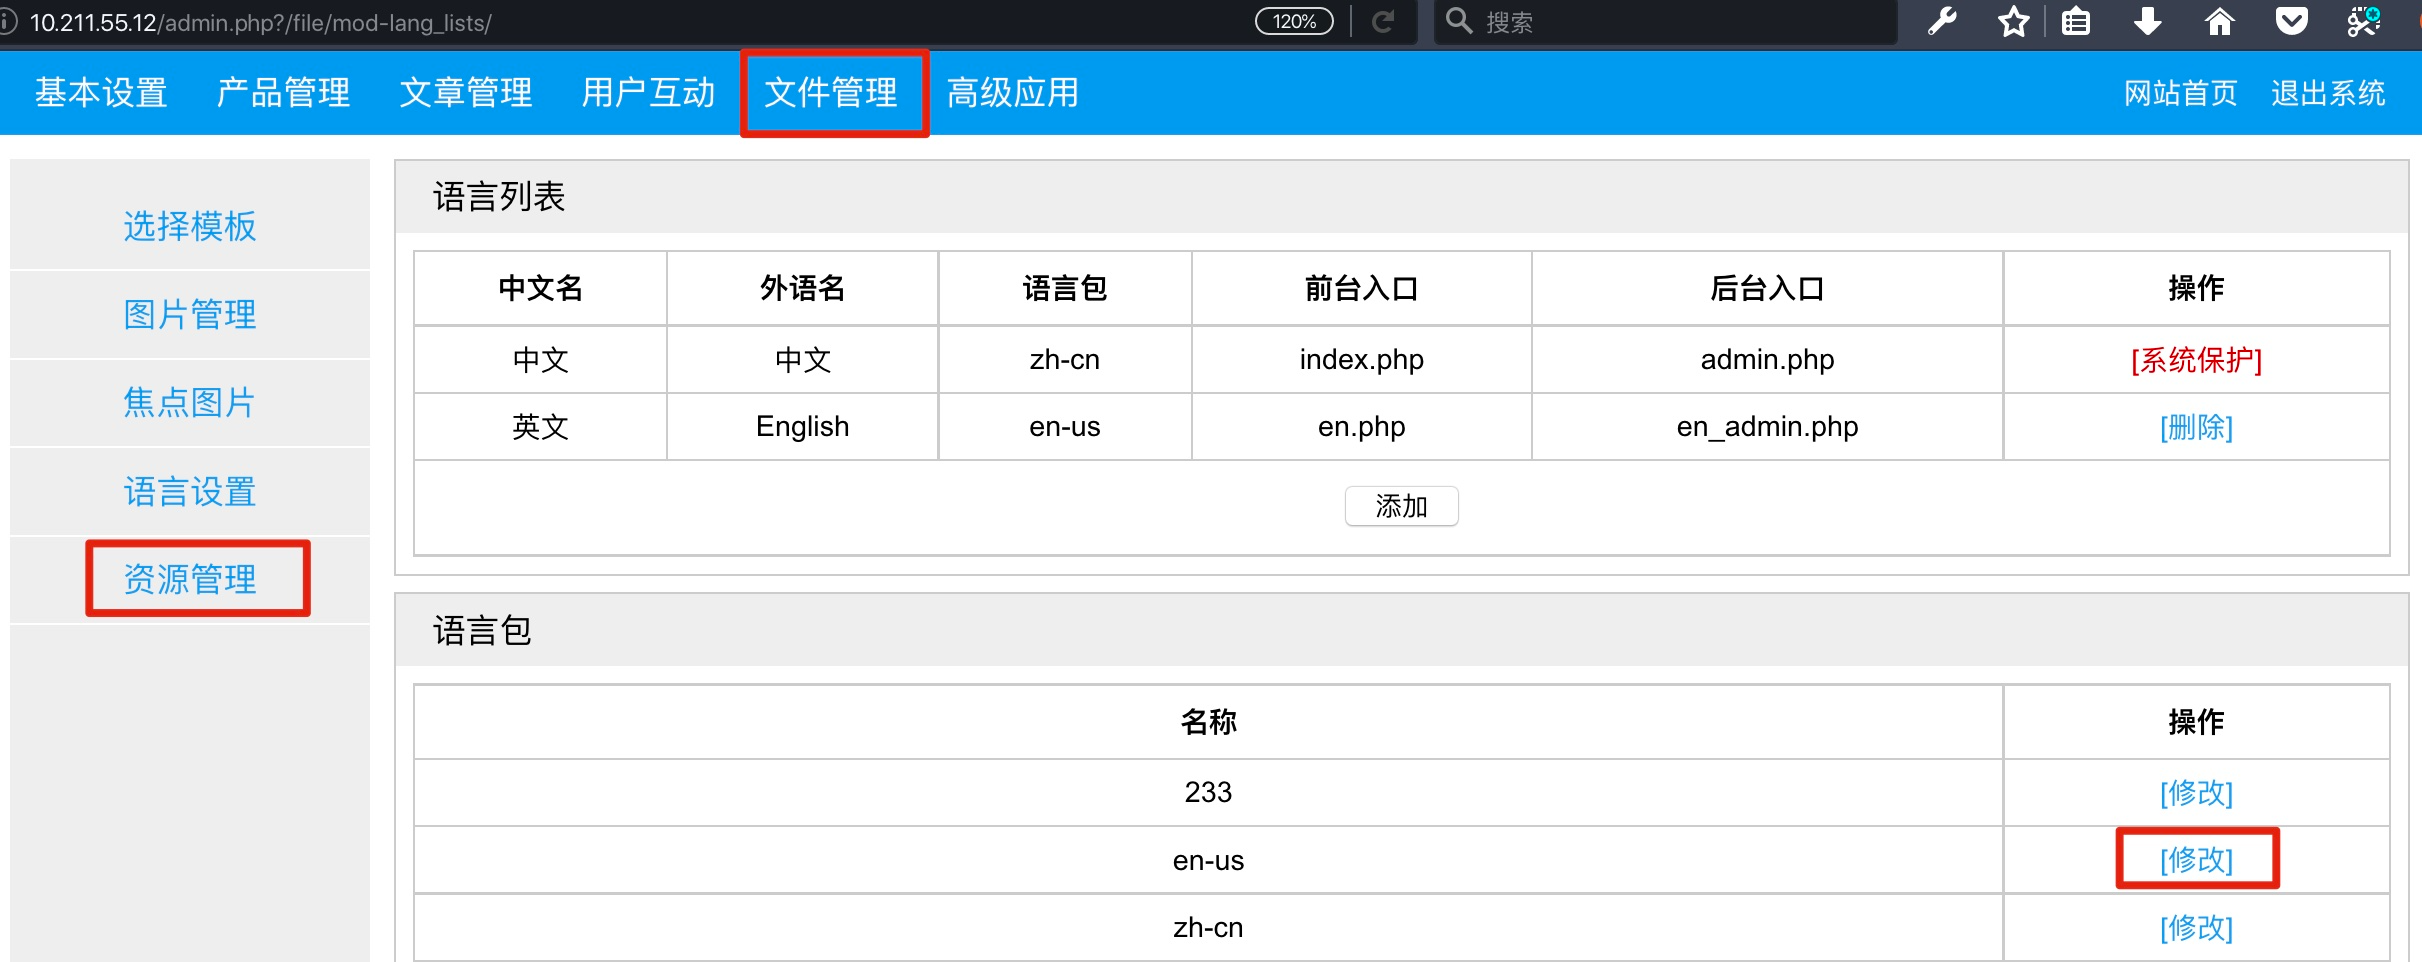Screen dimensions: 2422x962
Task: Click [修改] for language pack en-us
Action: (x=2196, y=860)
